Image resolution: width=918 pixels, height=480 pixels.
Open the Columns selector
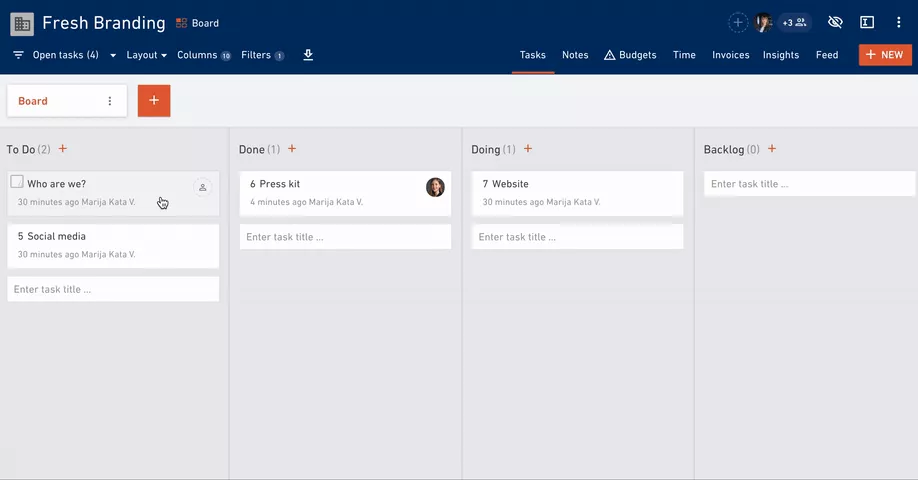pyautogui.click(x=204, y=55)
